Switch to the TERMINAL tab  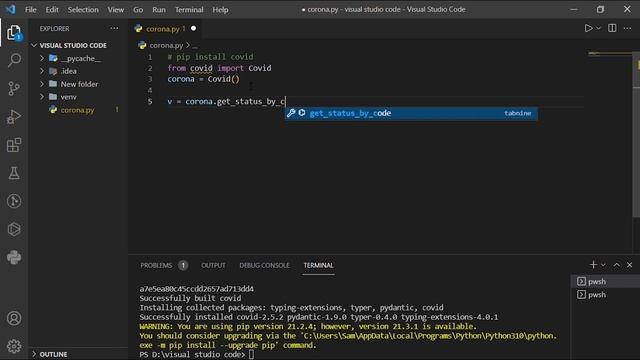click(x=318, y=265)
